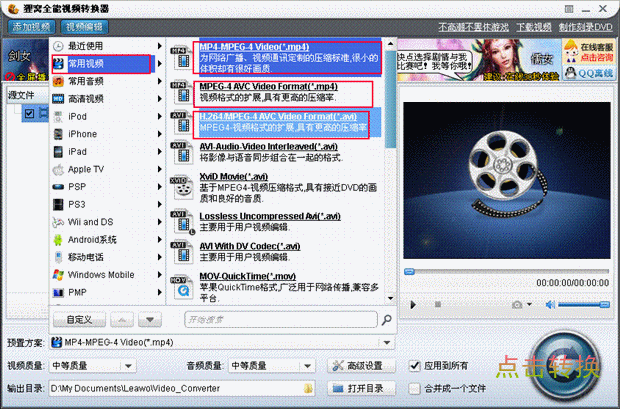Open the 音频质量 dropdown

(x=308, y=366)
